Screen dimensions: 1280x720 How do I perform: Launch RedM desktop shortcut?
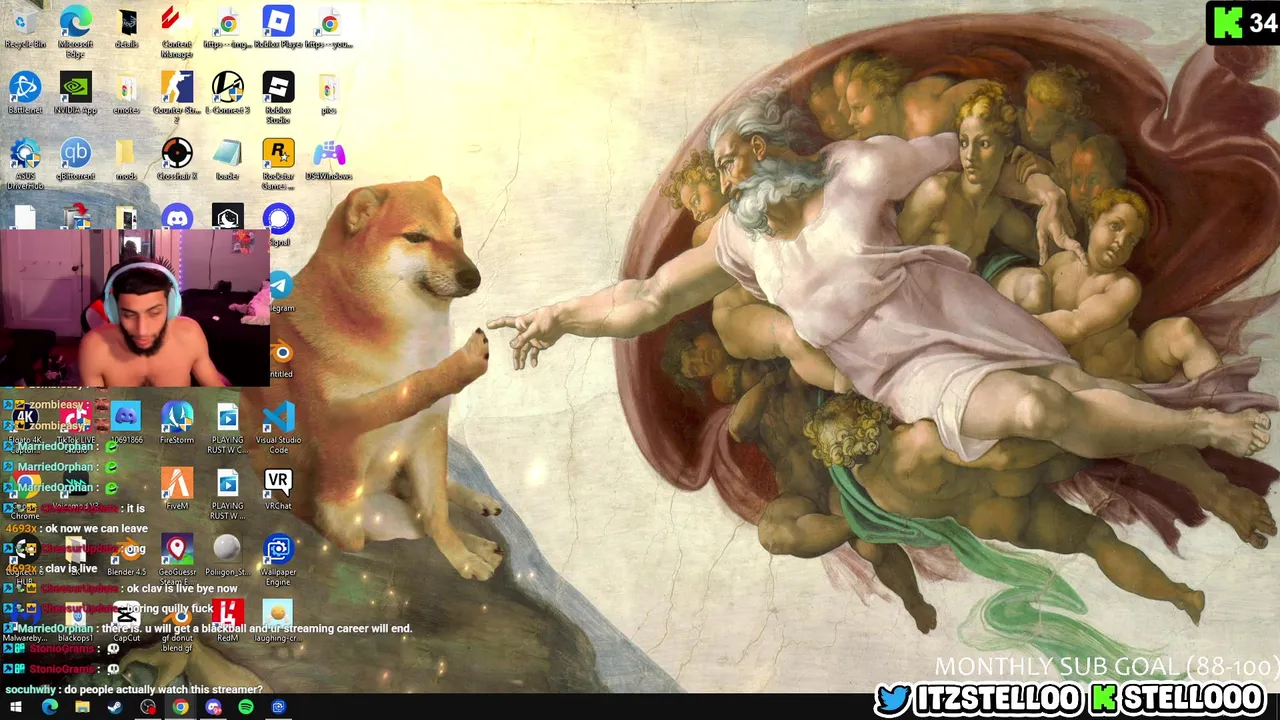pyautogui.click(x=228, y=621)
